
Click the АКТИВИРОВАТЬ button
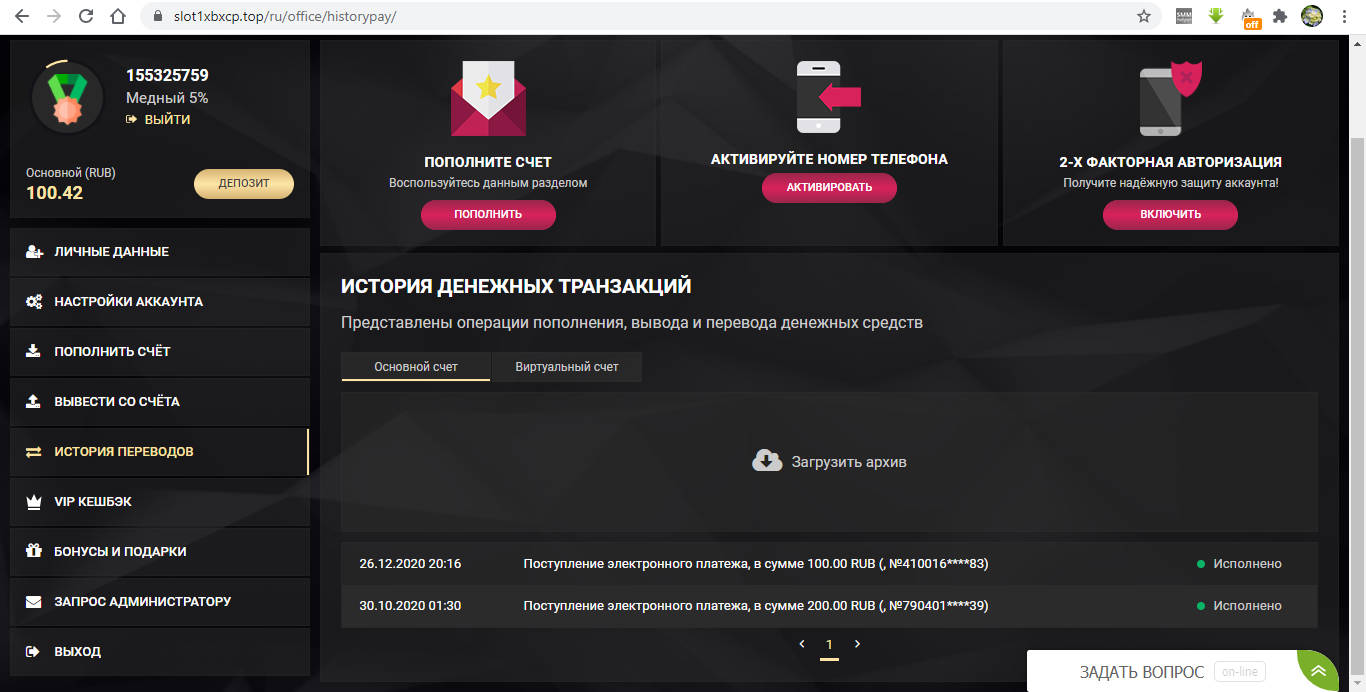(829, 187)
